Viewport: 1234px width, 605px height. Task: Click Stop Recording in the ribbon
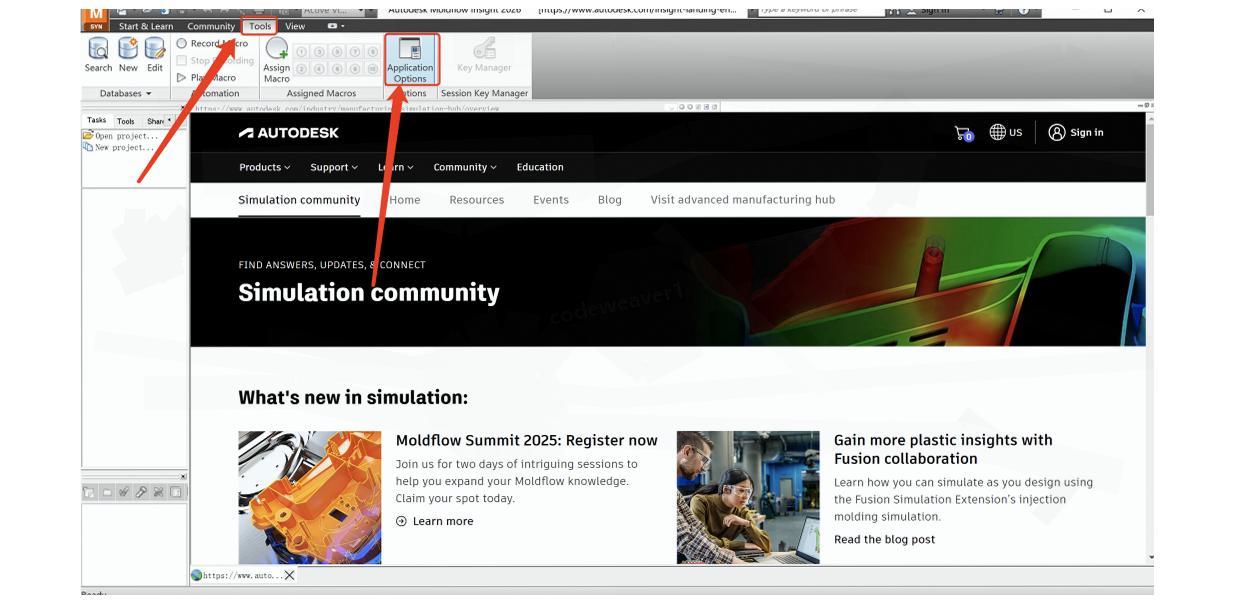tap(215, 60)
